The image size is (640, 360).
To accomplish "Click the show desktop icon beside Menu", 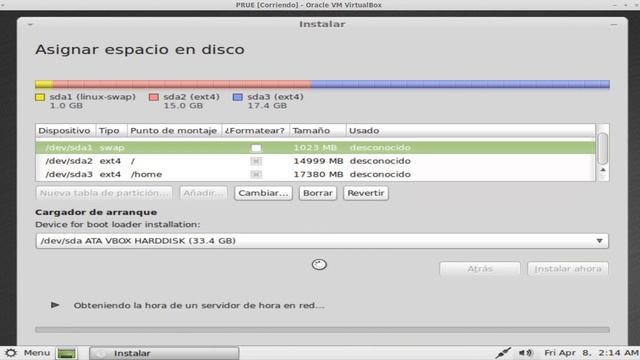I will pos(67,353).
